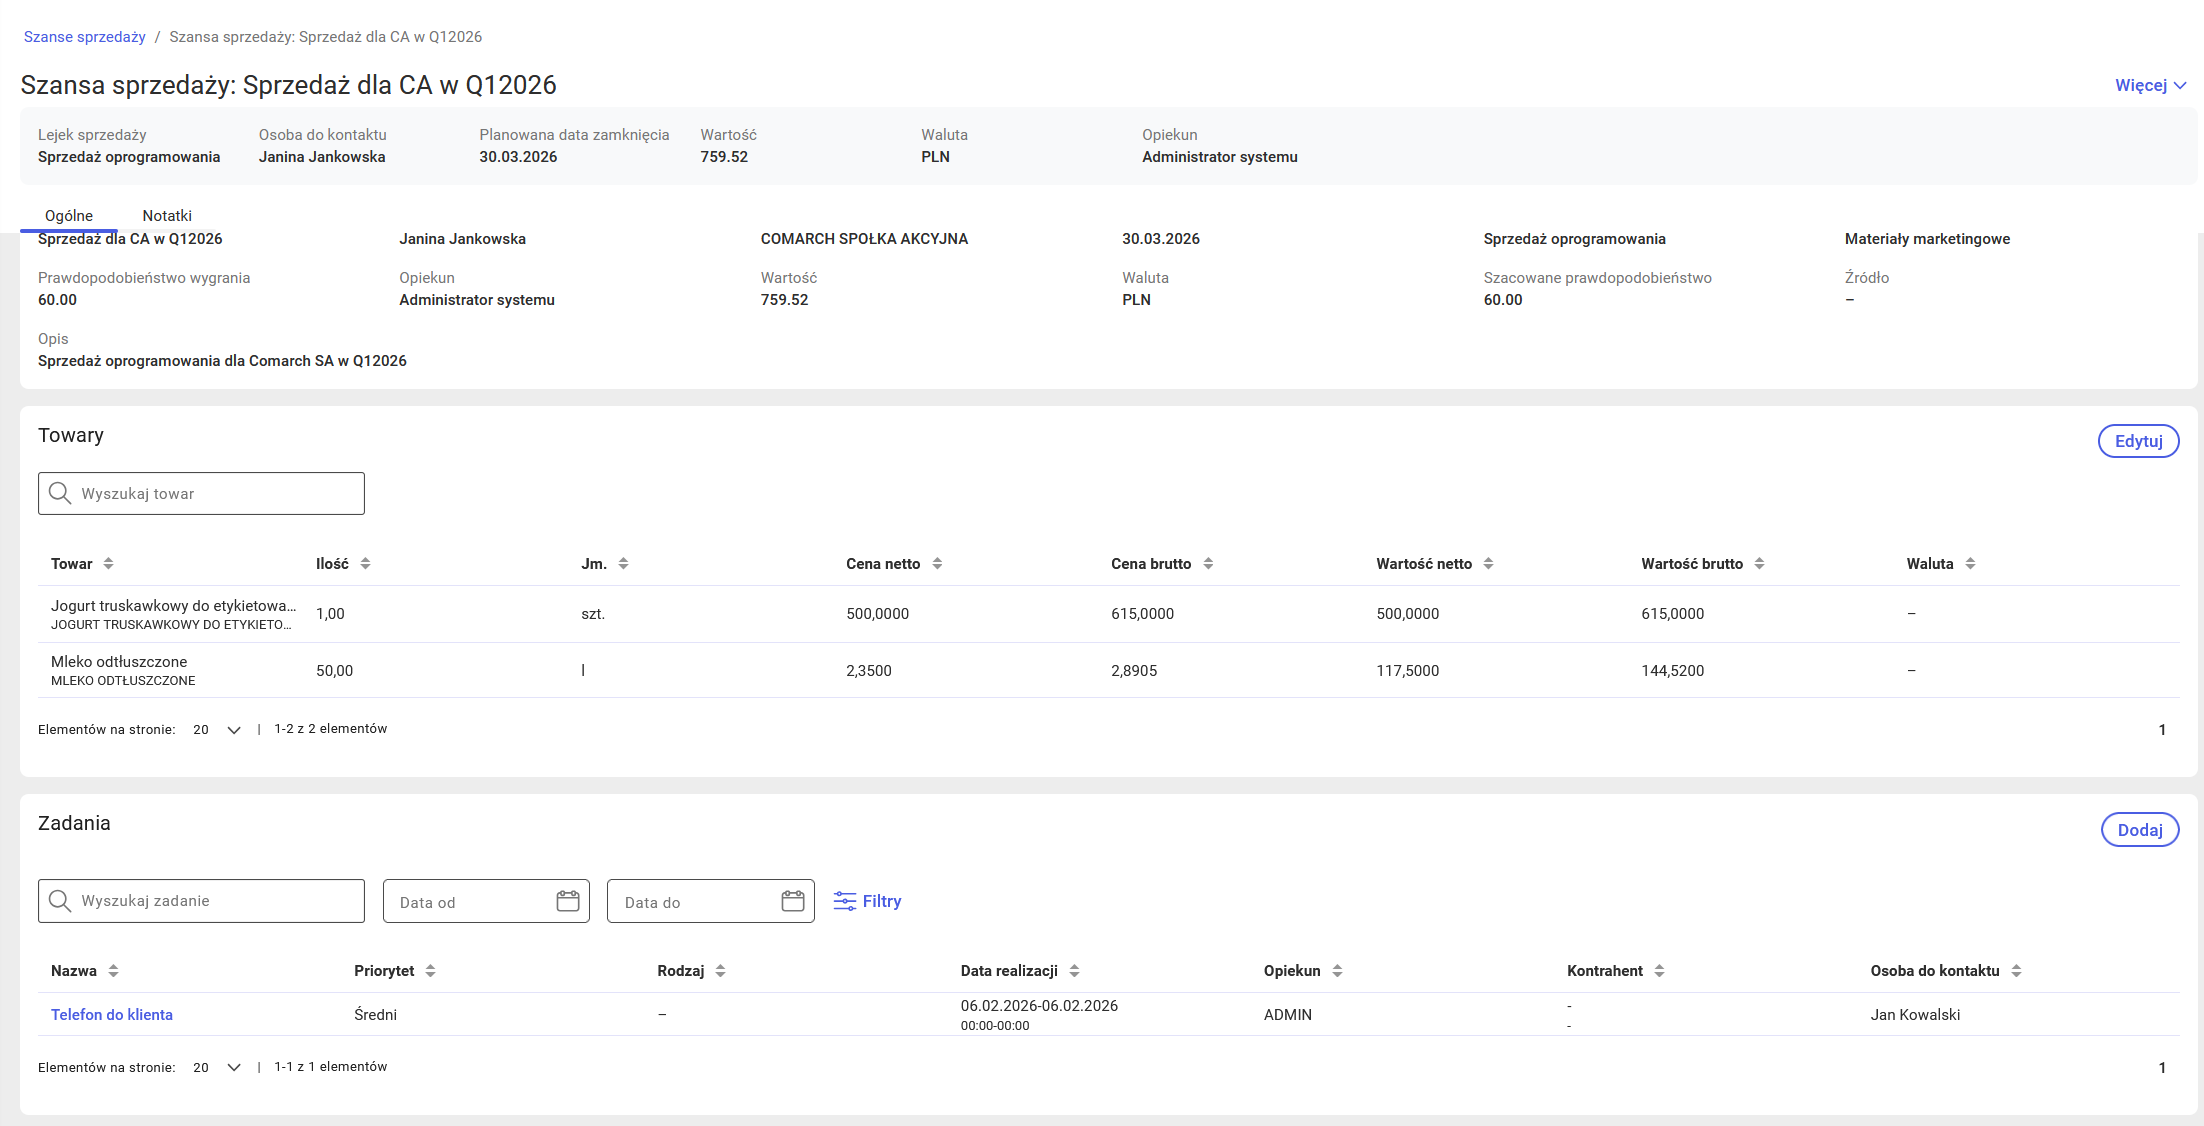Screen dimensions: 2204x1126
Task: Click the Edytuj button in Towary
Action: (x=2138, y=441)
